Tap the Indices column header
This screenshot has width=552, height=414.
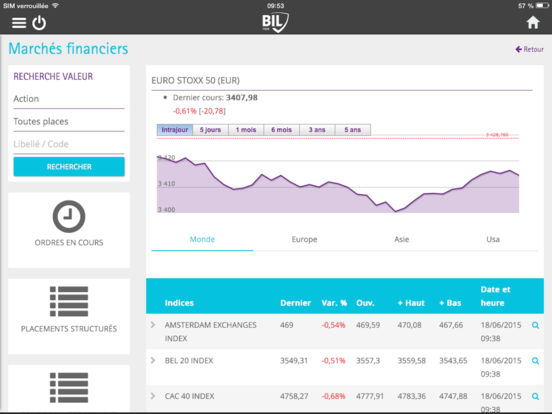(179, 303)
